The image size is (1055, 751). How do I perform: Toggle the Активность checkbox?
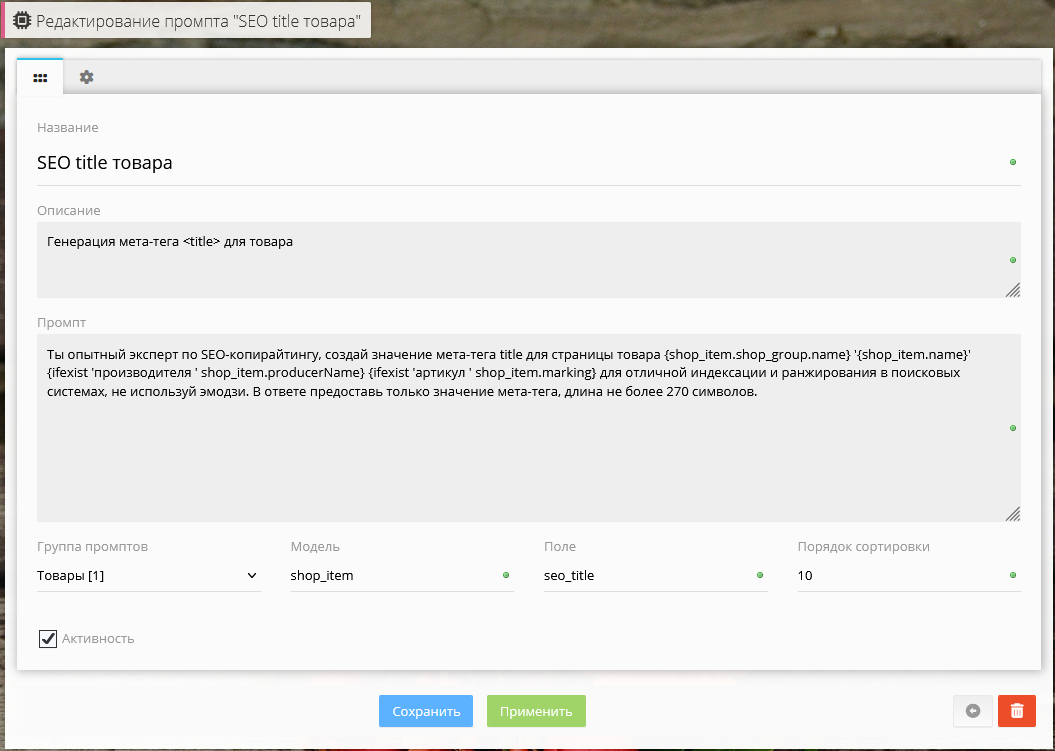tap(48, 638)
